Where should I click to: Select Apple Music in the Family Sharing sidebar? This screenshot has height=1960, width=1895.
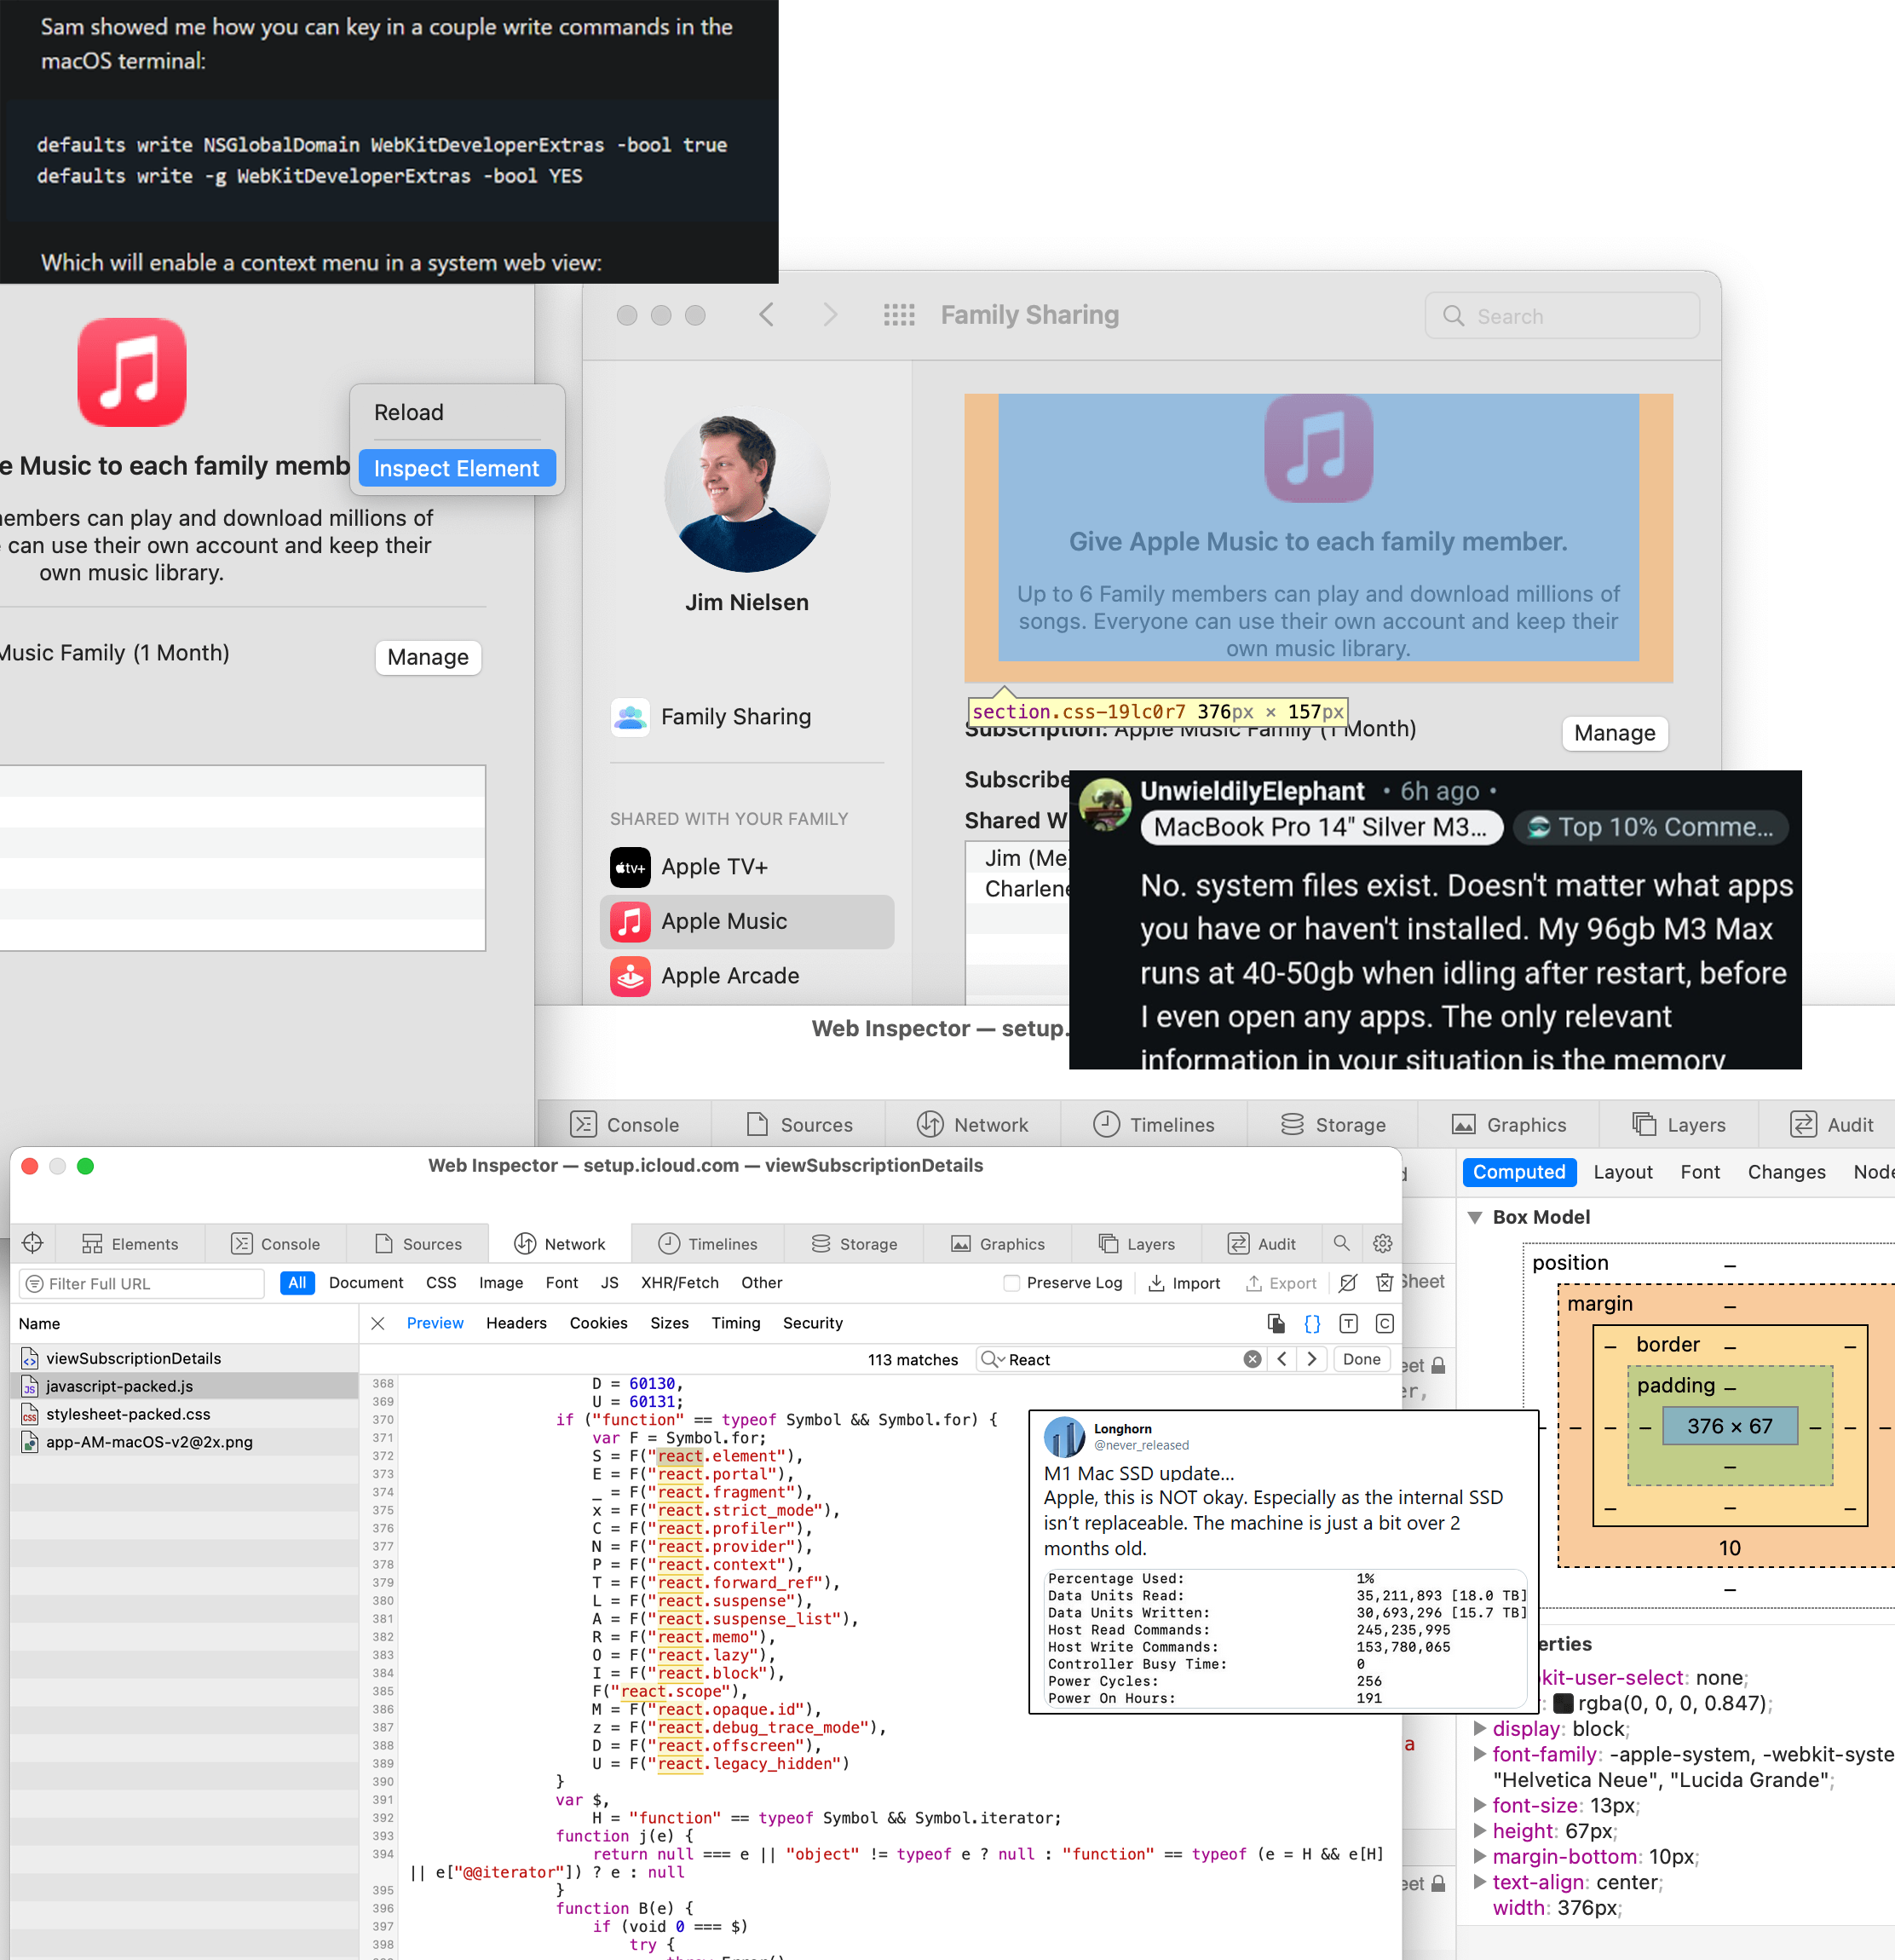click(x=747, y=922)
